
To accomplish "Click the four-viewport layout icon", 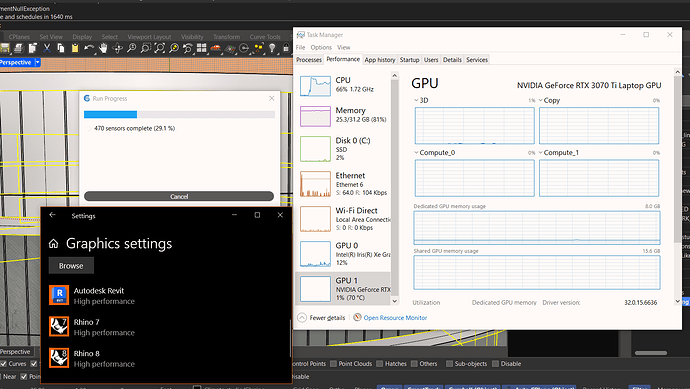I will (x=202, y=48).
